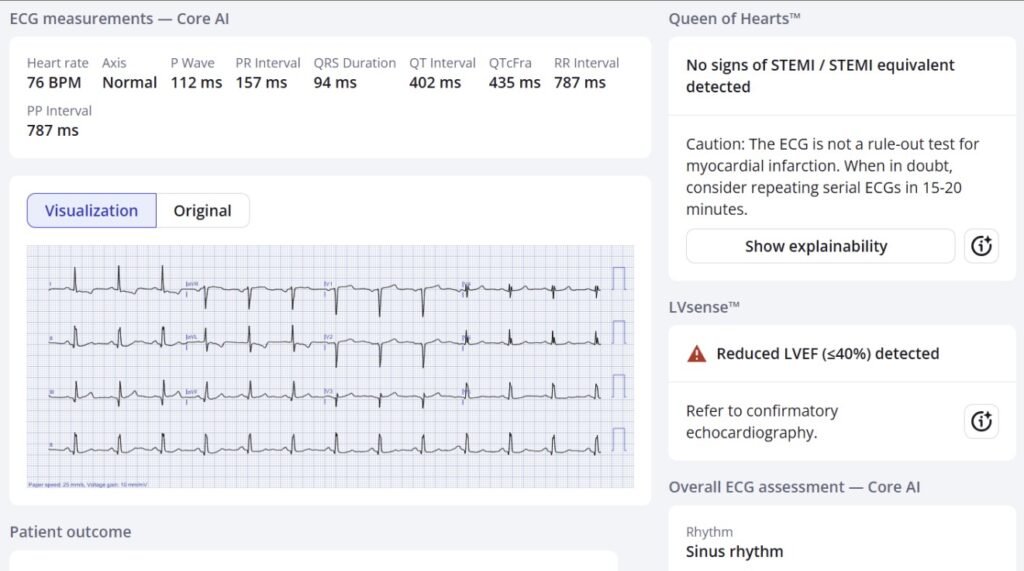The width and height of the screenshot is (1024, 571).
Task: Select the PR Interval 157 ms value
Action: (x=261, y=83)
